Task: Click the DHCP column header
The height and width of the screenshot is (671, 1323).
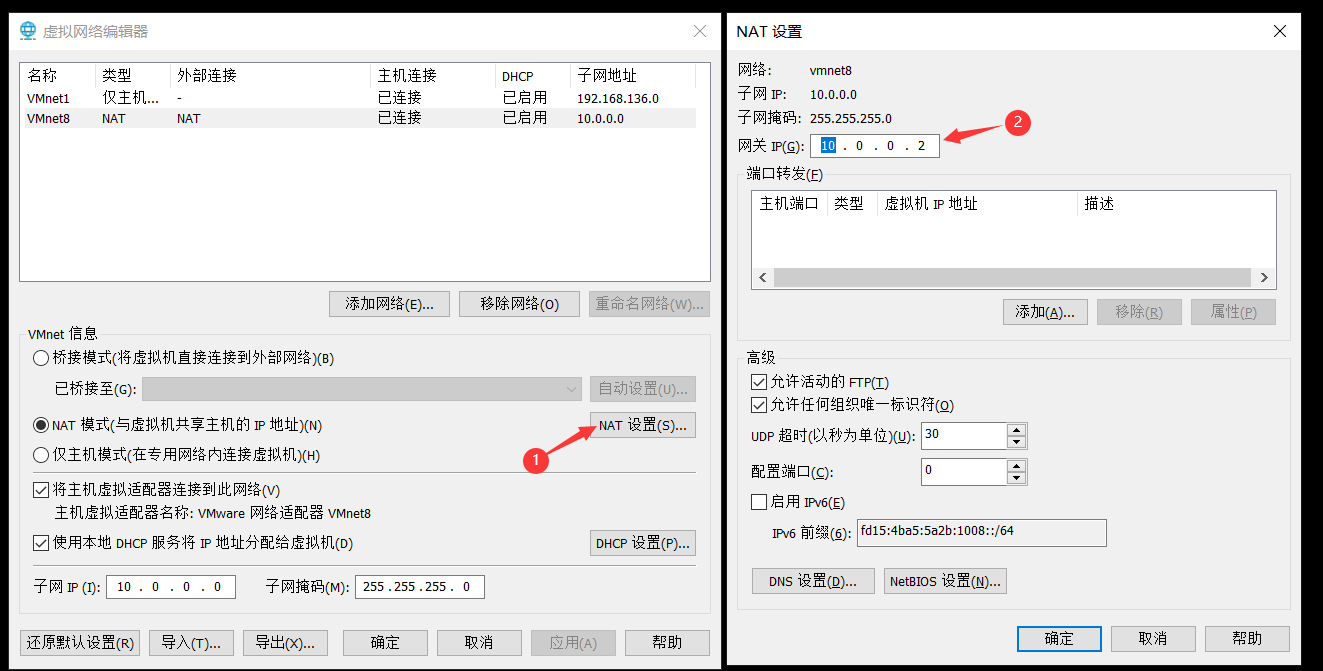Action: pyautogui.click(x=534, y=76)
